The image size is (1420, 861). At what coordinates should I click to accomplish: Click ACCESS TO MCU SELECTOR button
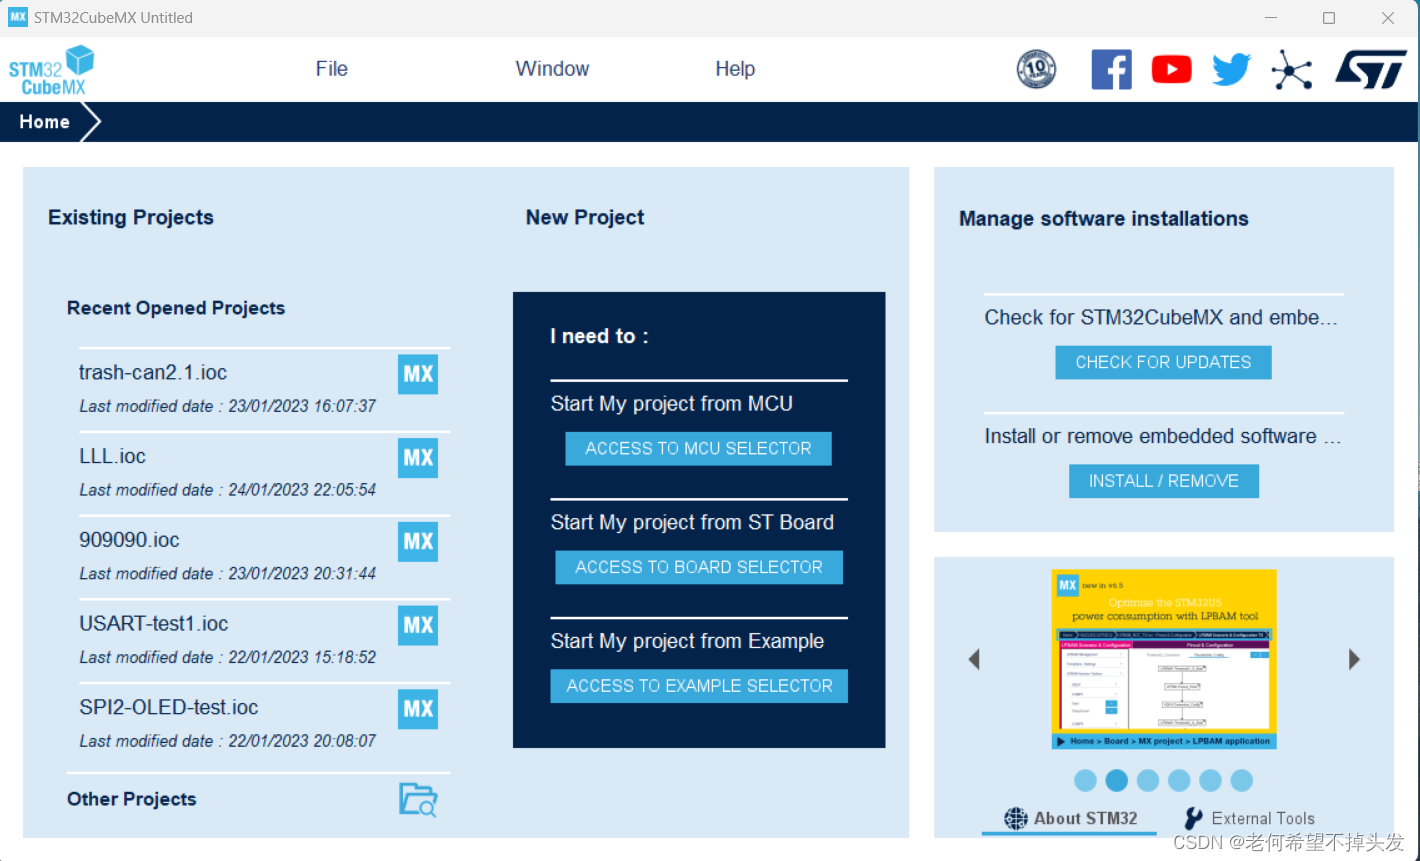click(x=698, y=449)
